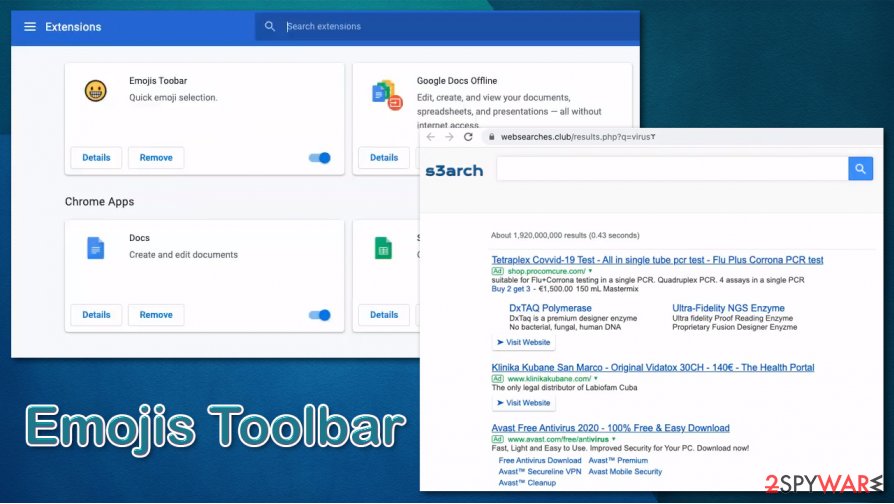
Task: Open the Avast Cleanup sitelink
Action: (x=527, y=483)
